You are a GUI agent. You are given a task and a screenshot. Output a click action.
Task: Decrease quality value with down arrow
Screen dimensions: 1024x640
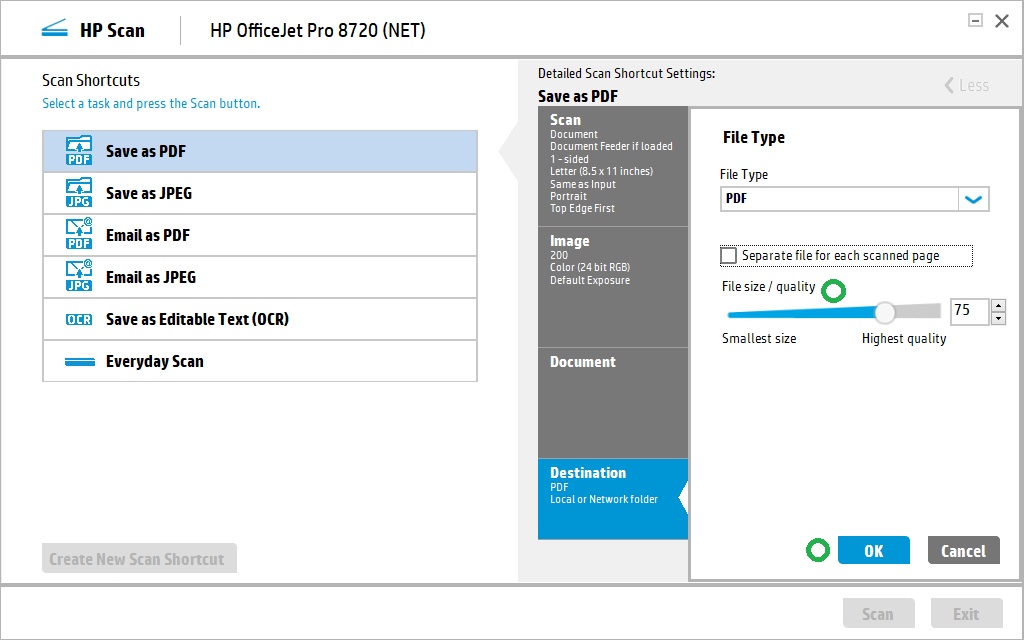[998, 318]
